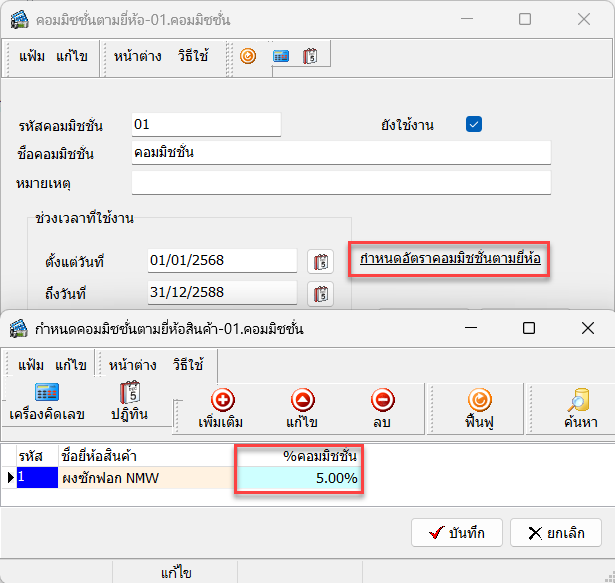Click the %คอมมิชชั่น column header

pyautogui.click(x=299, y=456)
